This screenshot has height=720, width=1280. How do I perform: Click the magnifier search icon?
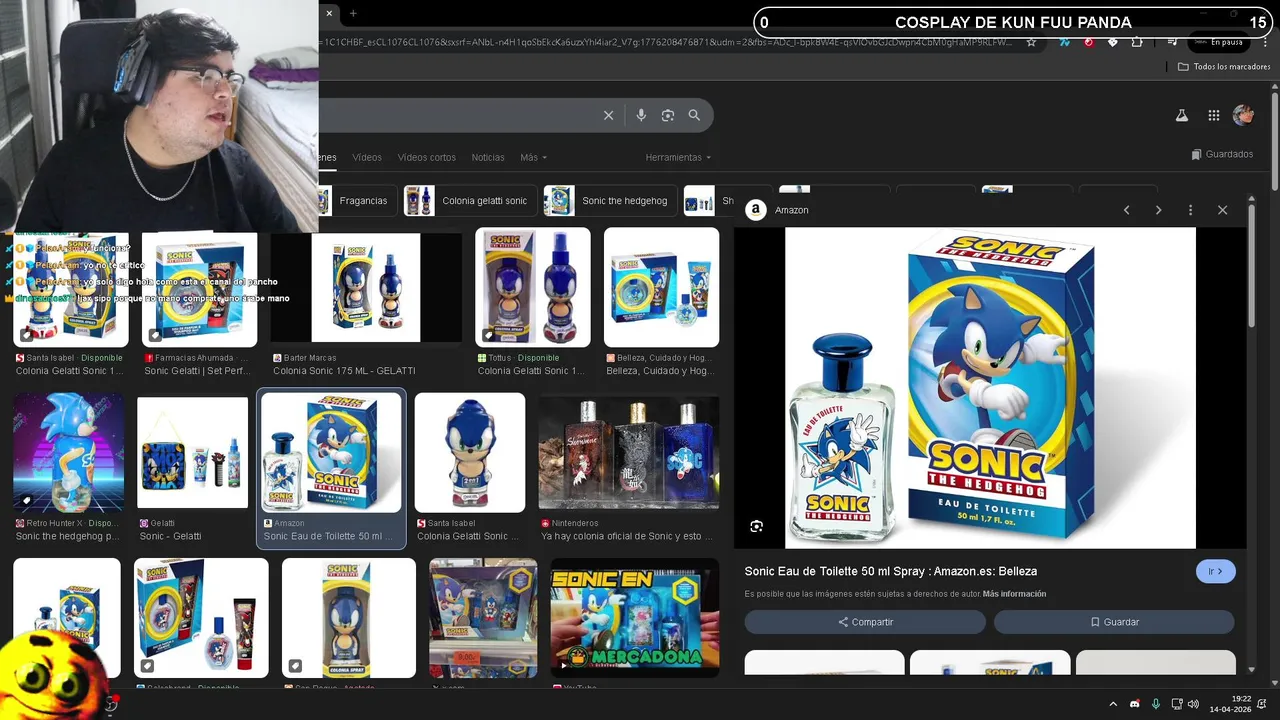[x=694, y=115]
